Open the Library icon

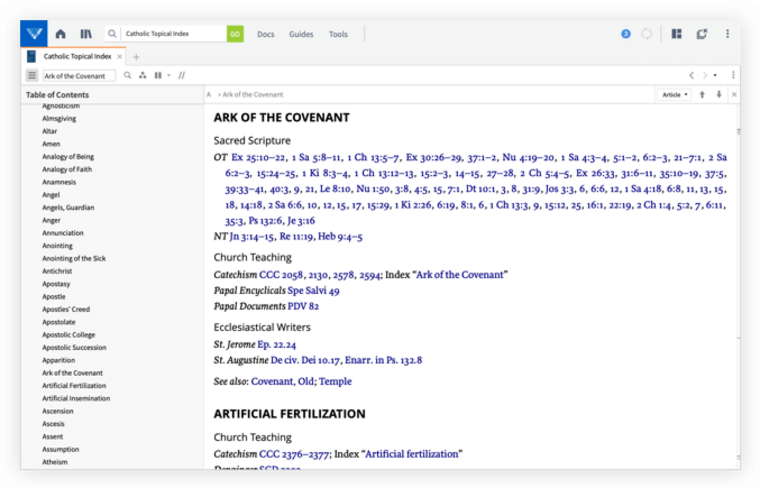coord(86,34)
